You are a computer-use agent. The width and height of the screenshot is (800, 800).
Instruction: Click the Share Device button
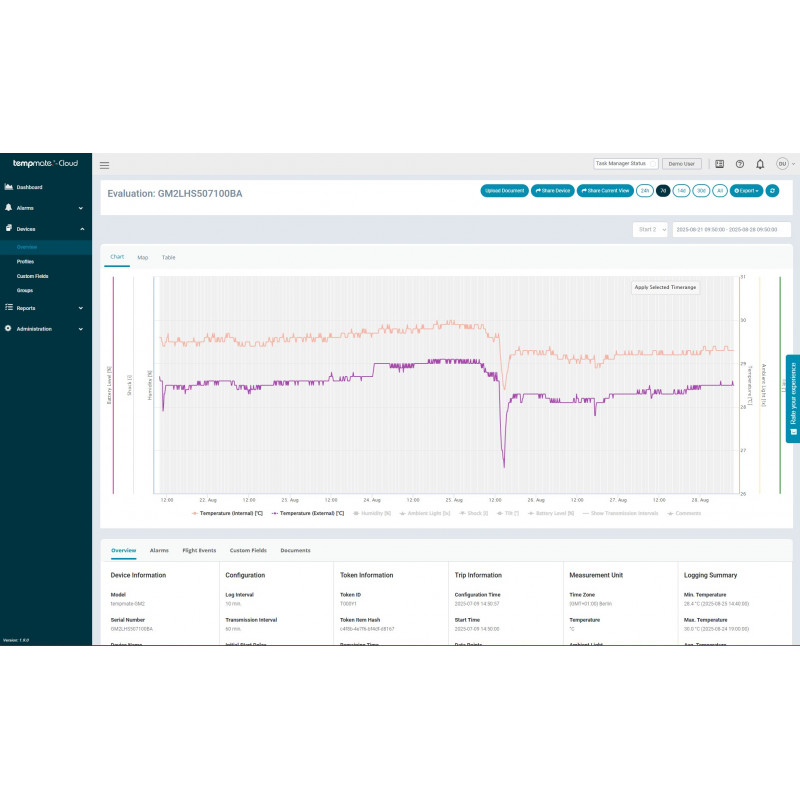(552, 190)
